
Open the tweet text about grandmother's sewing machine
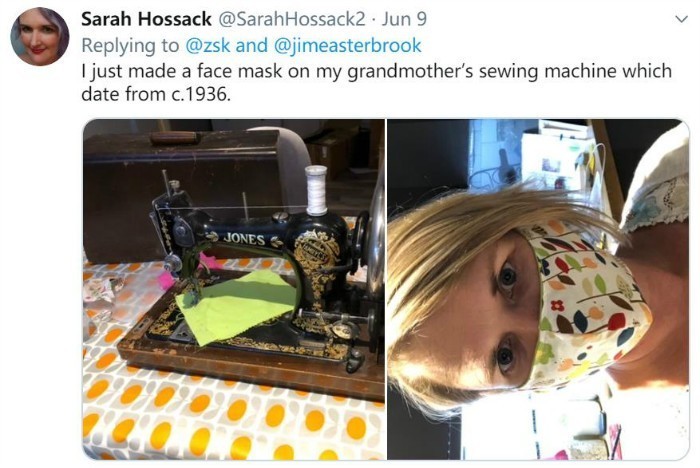(x=376, y=83)
